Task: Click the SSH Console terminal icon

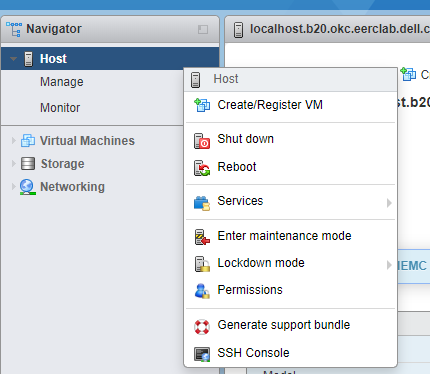Action: (202, 354)
